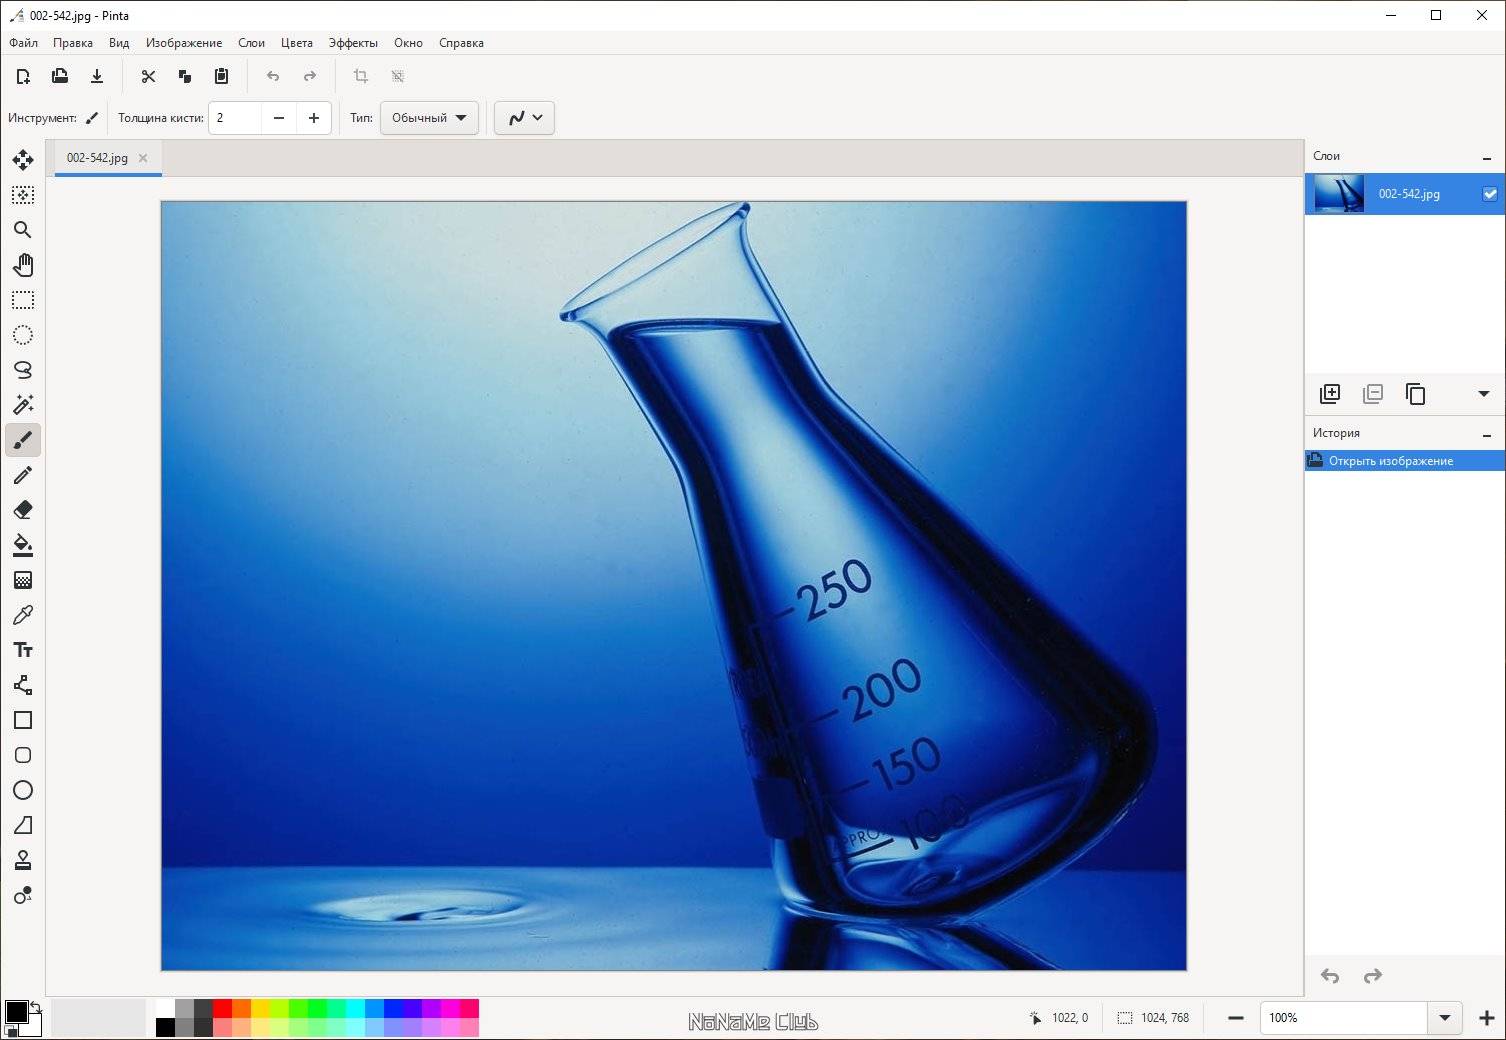The height and width of the screenshot is (1040, 1506).
Task: Select the Magic Wand tool
Action: tap(23, 404)
